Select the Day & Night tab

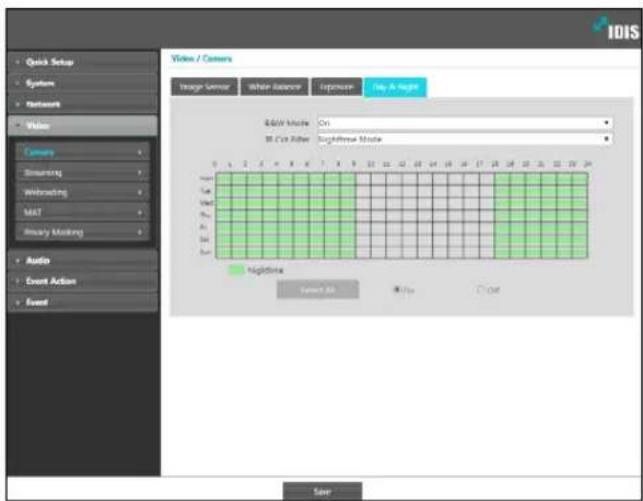click(395, 87)
